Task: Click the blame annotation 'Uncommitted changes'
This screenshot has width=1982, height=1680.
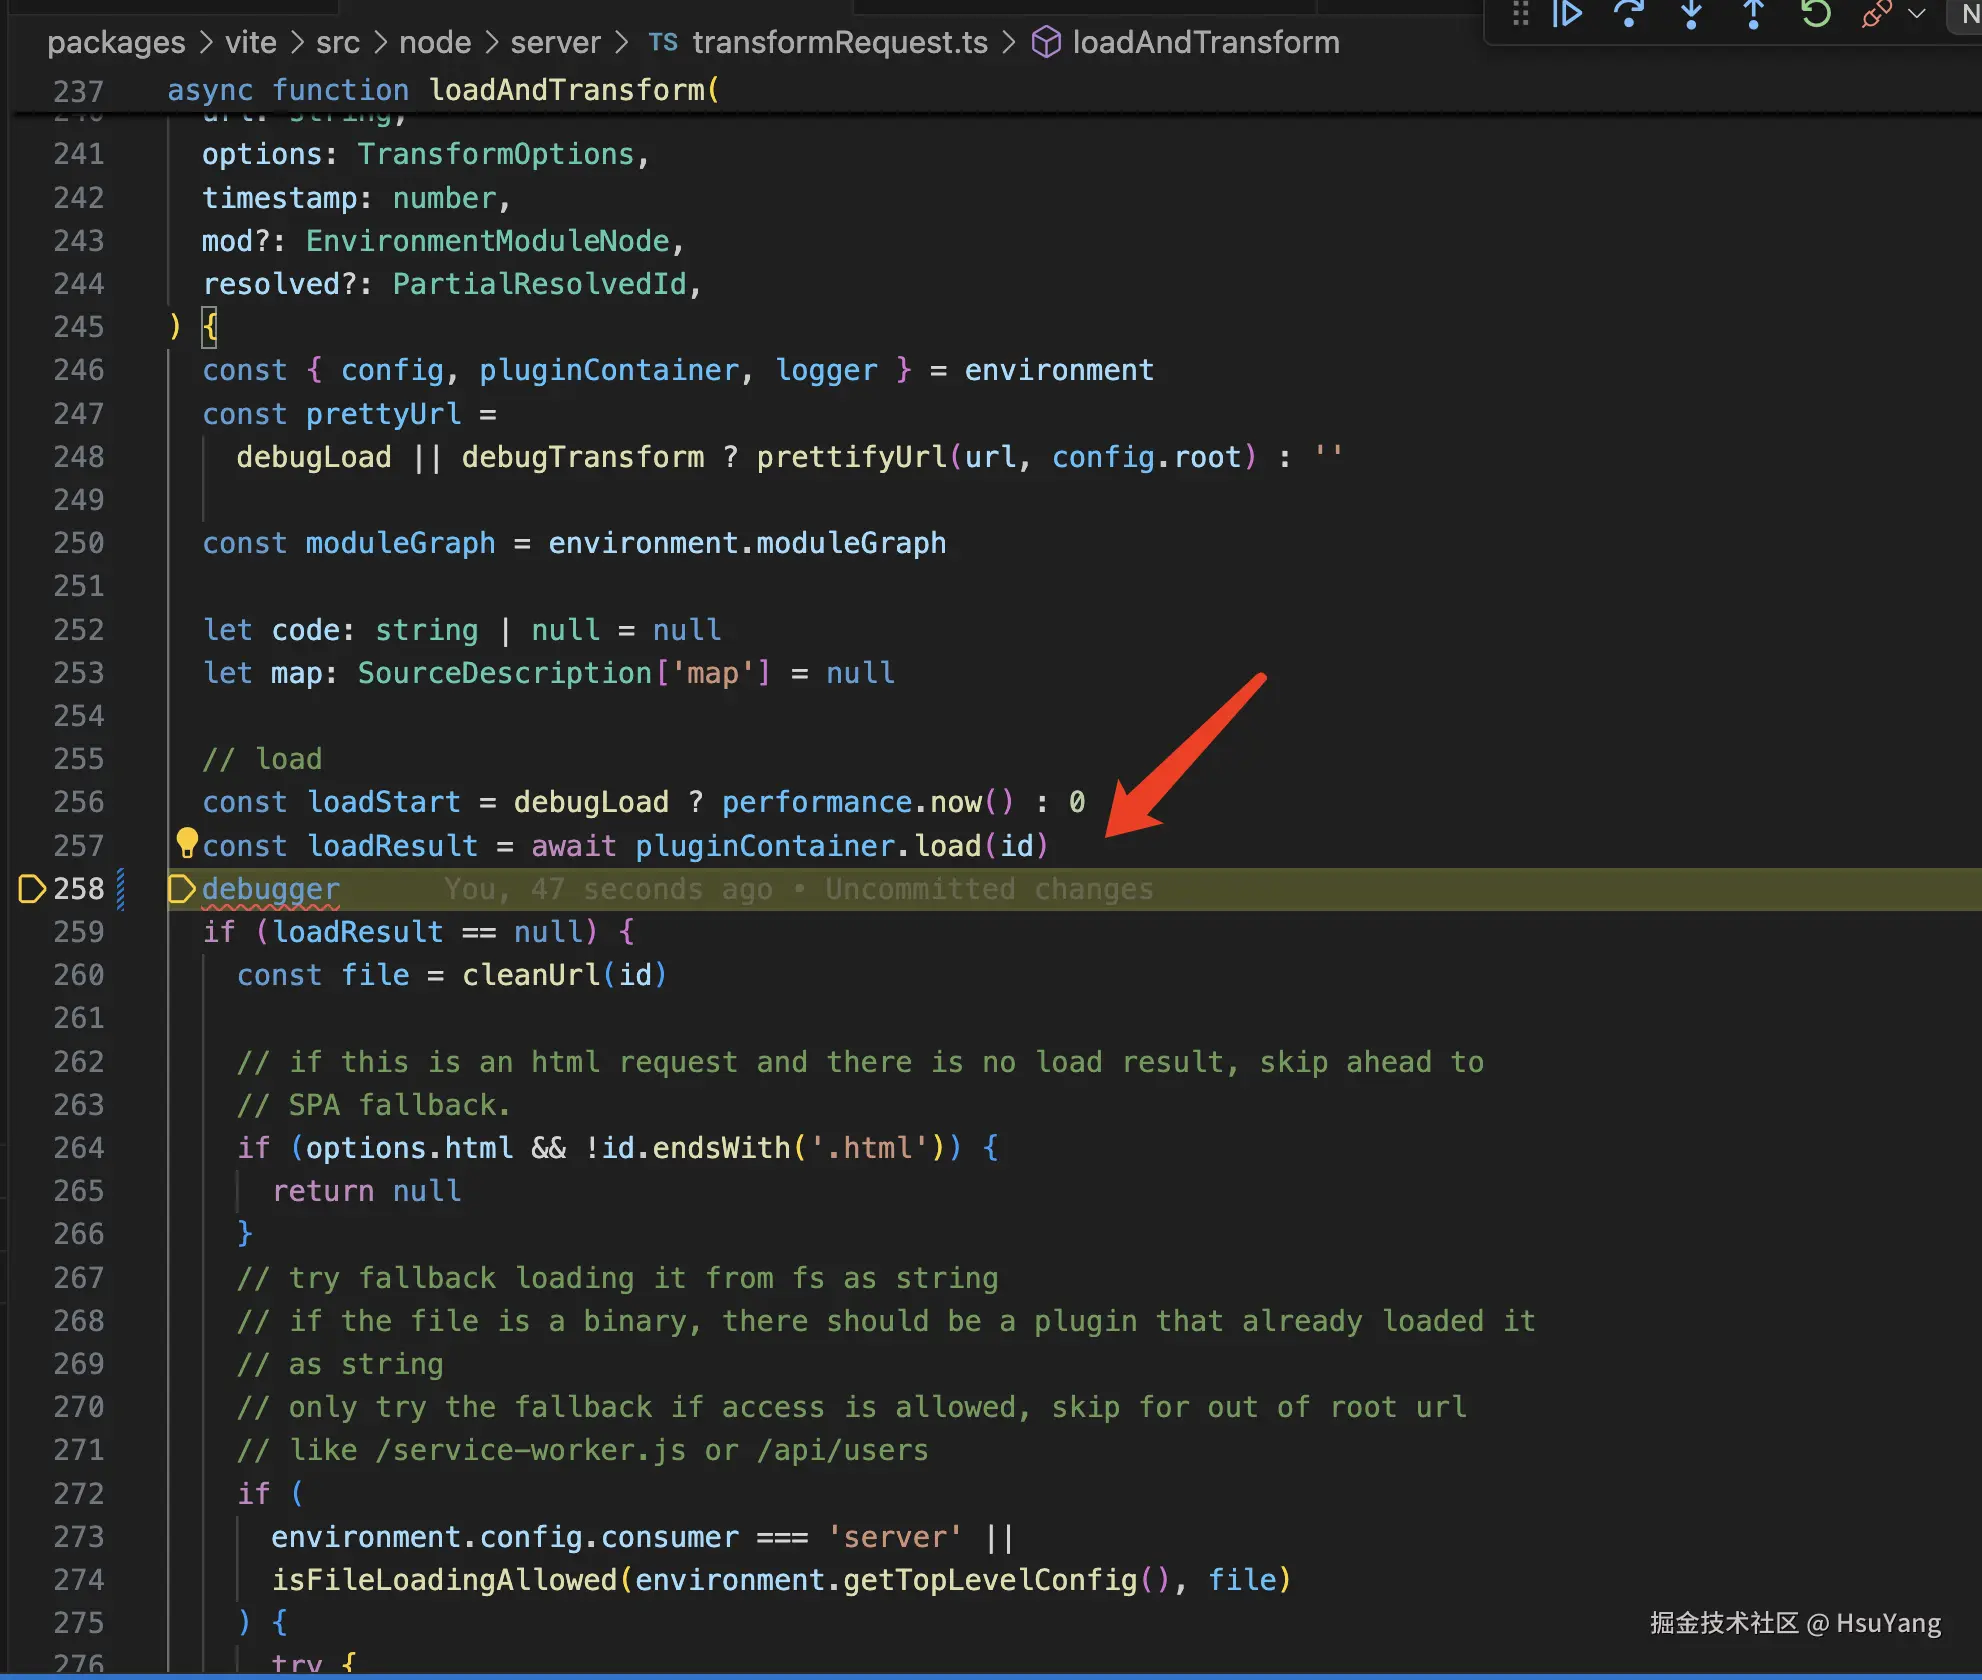Action: (x=988, y=889)
